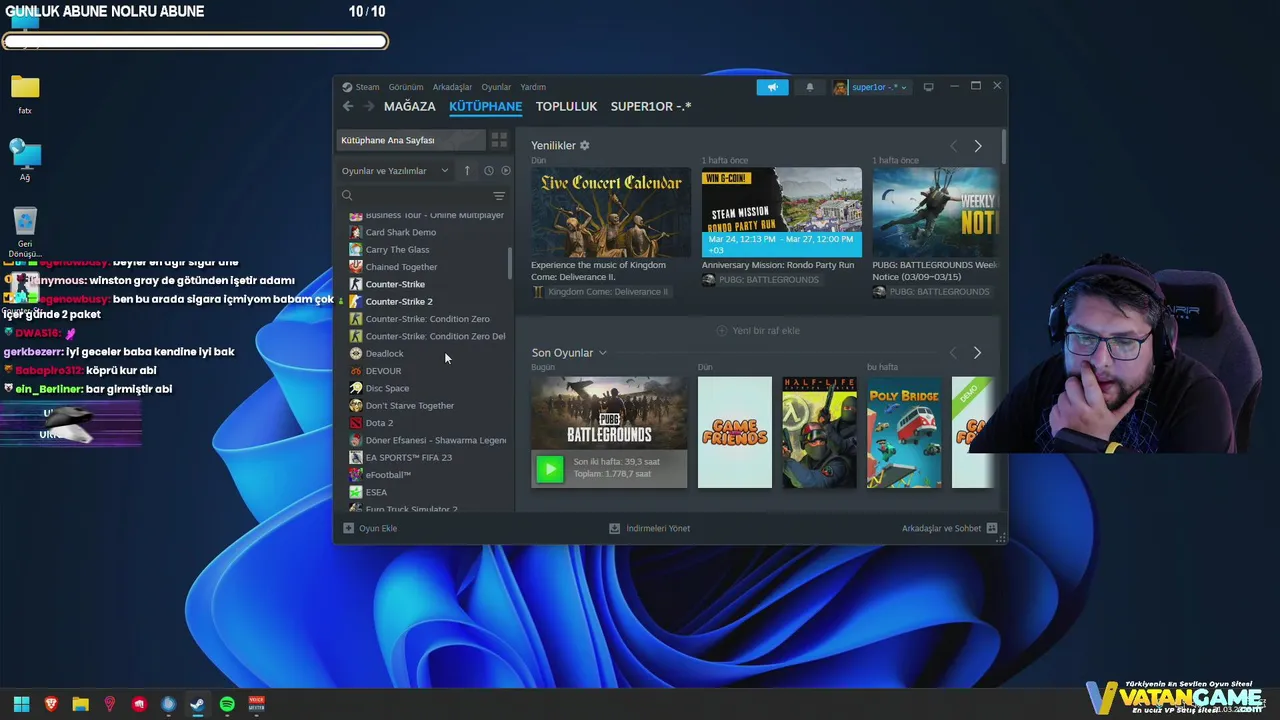The image size is (1280, 720).
Task: Open the Görünüm menu
Action: (406, 87)
